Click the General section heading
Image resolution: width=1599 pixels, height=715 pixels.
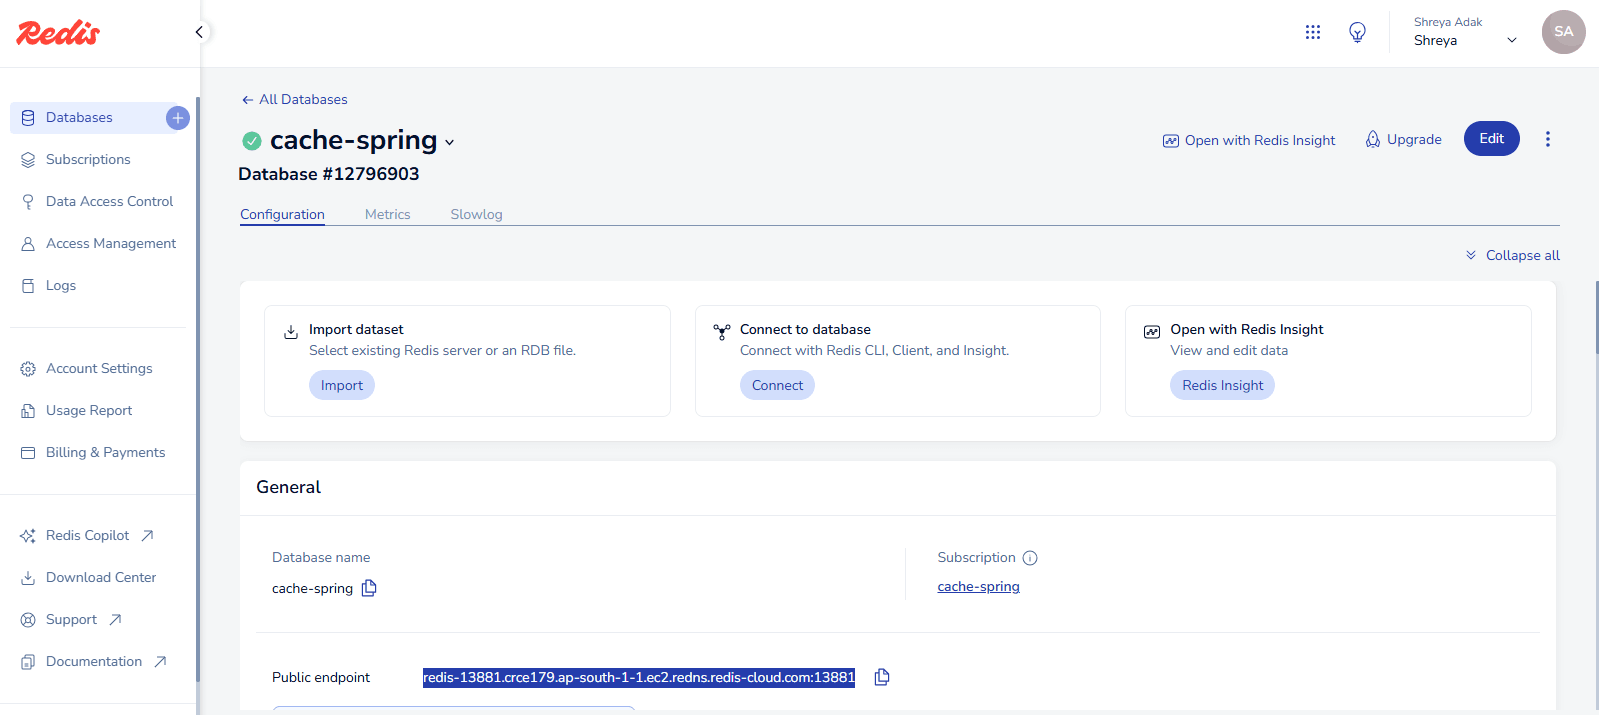click(288, 488)
